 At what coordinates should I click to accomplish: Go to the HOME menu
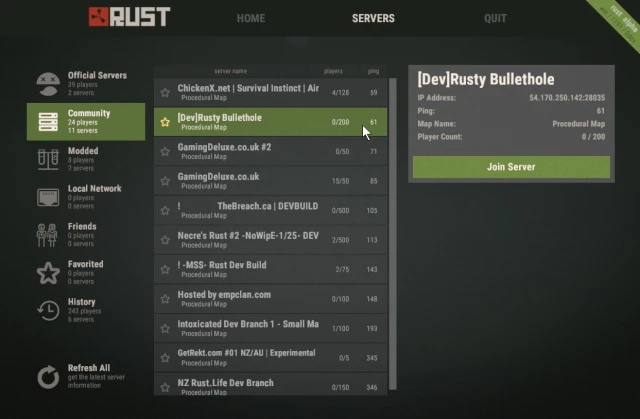[x=251, y=18]
